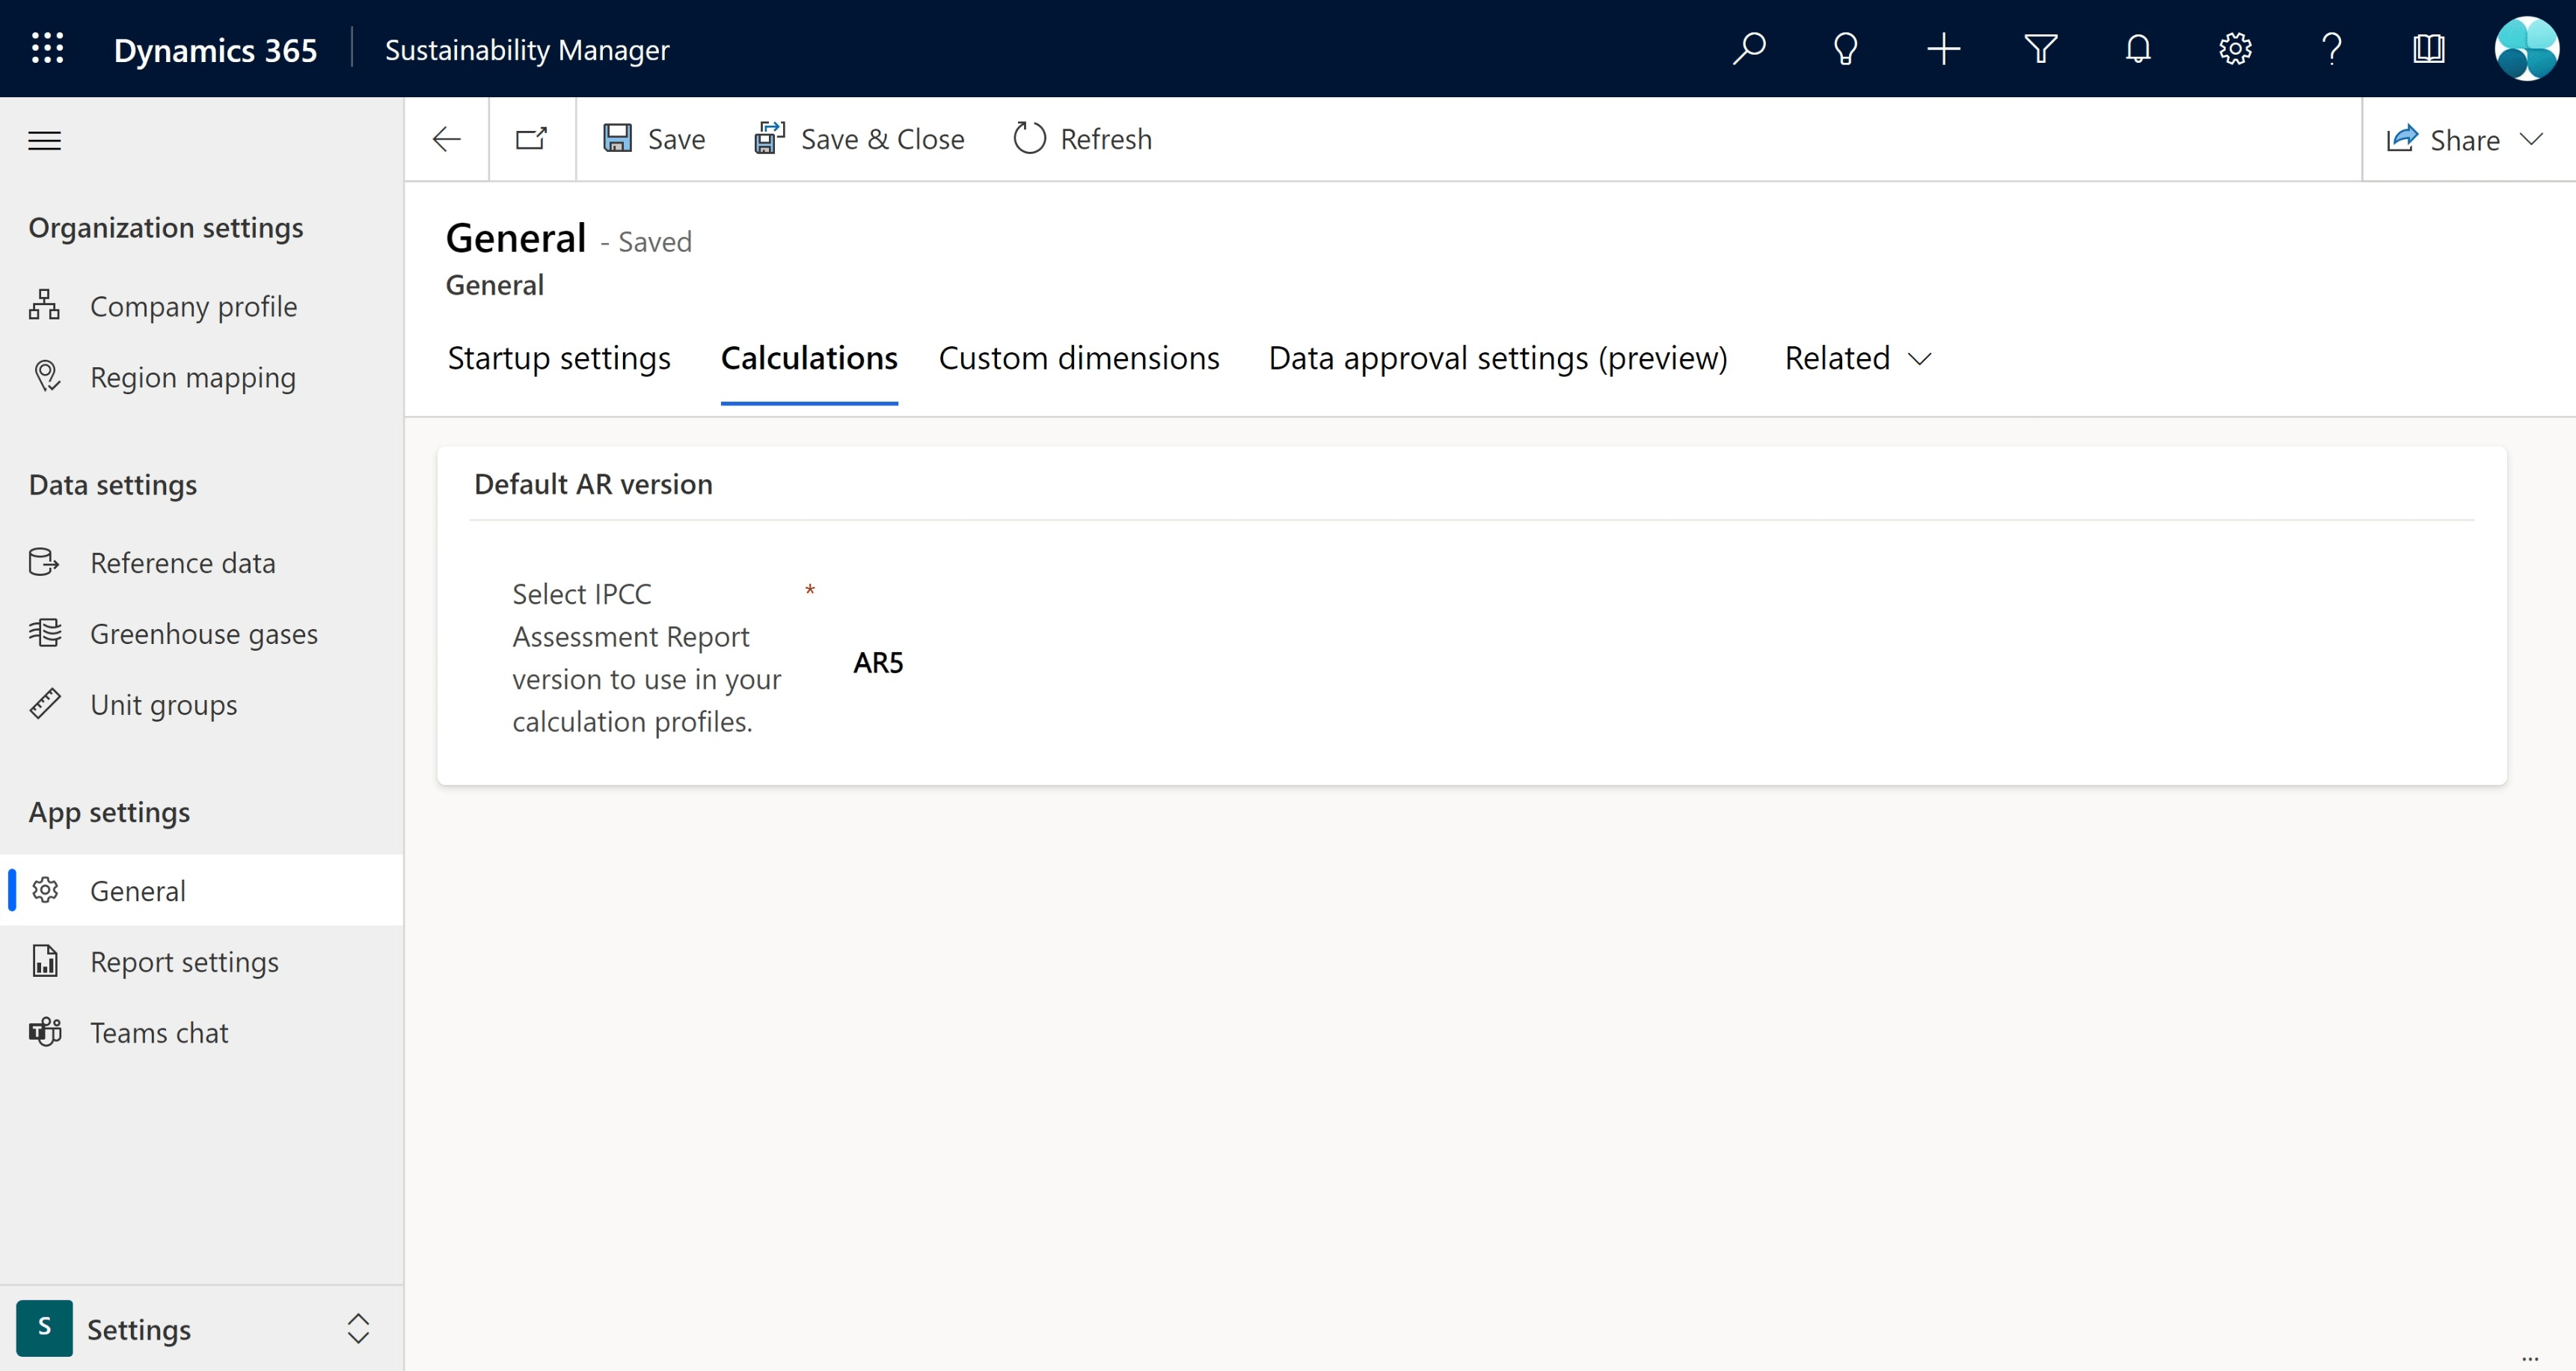Viewport: 2576px width, 1371px height.
Task: Switch to the Startup settings tab
Action: click(x=558, y=358)
